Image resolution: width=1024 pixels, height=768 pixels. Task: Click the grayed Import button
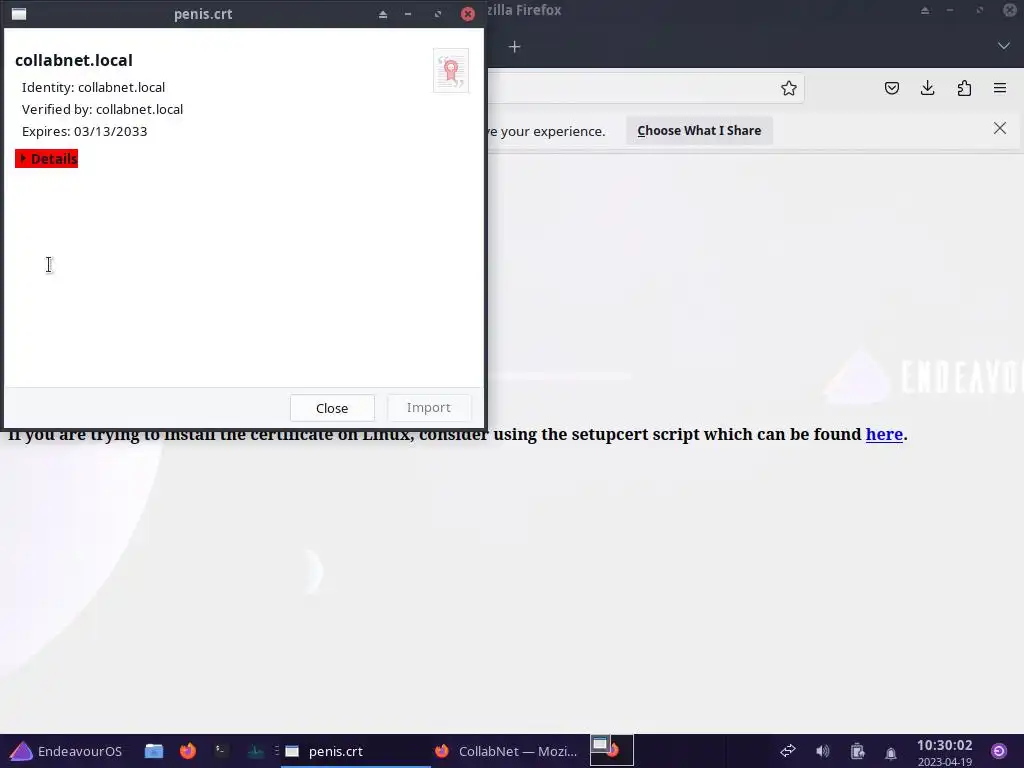pos(428,408)
